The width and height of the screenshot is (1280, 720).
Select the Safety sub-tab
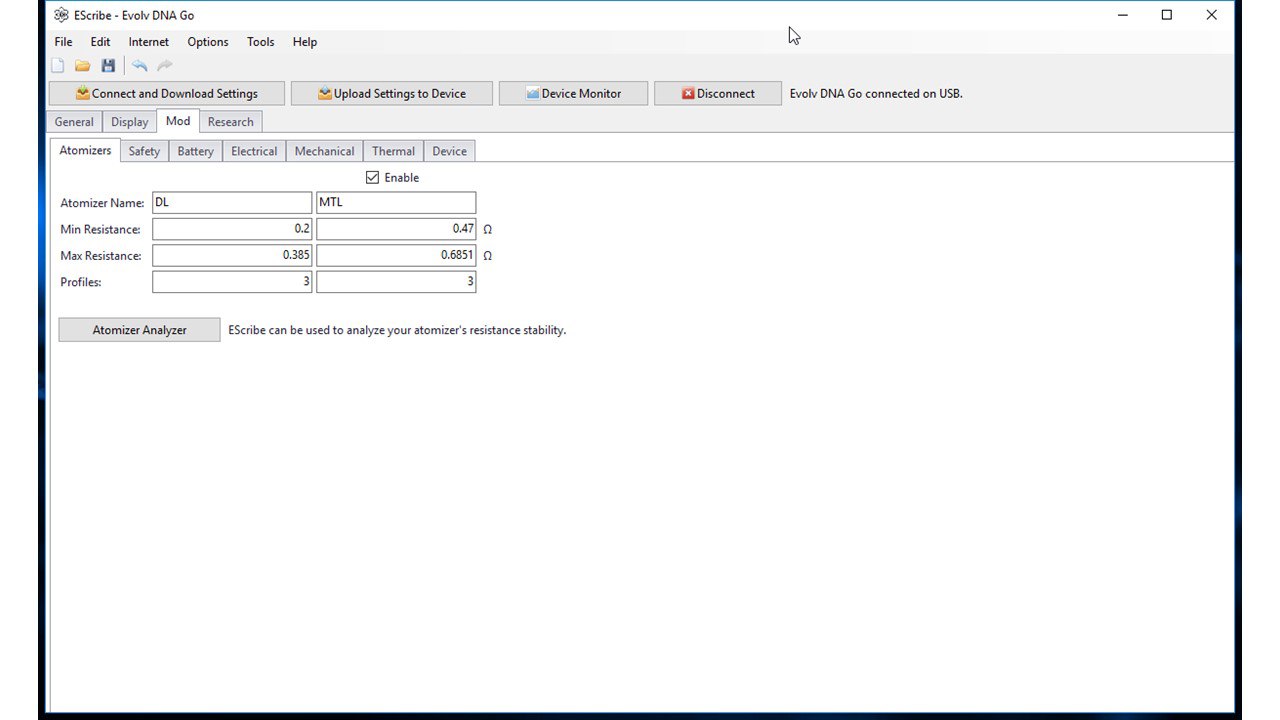point(144,151)
